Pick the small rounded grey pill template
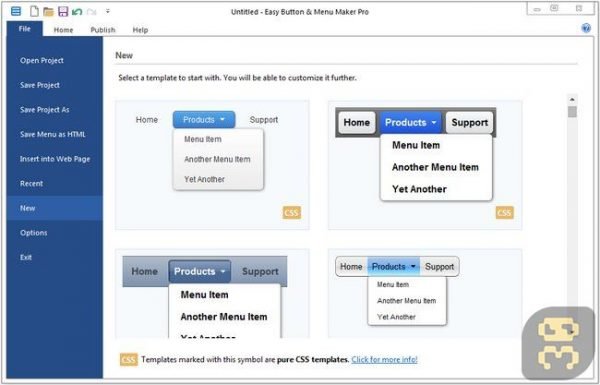 425,294
